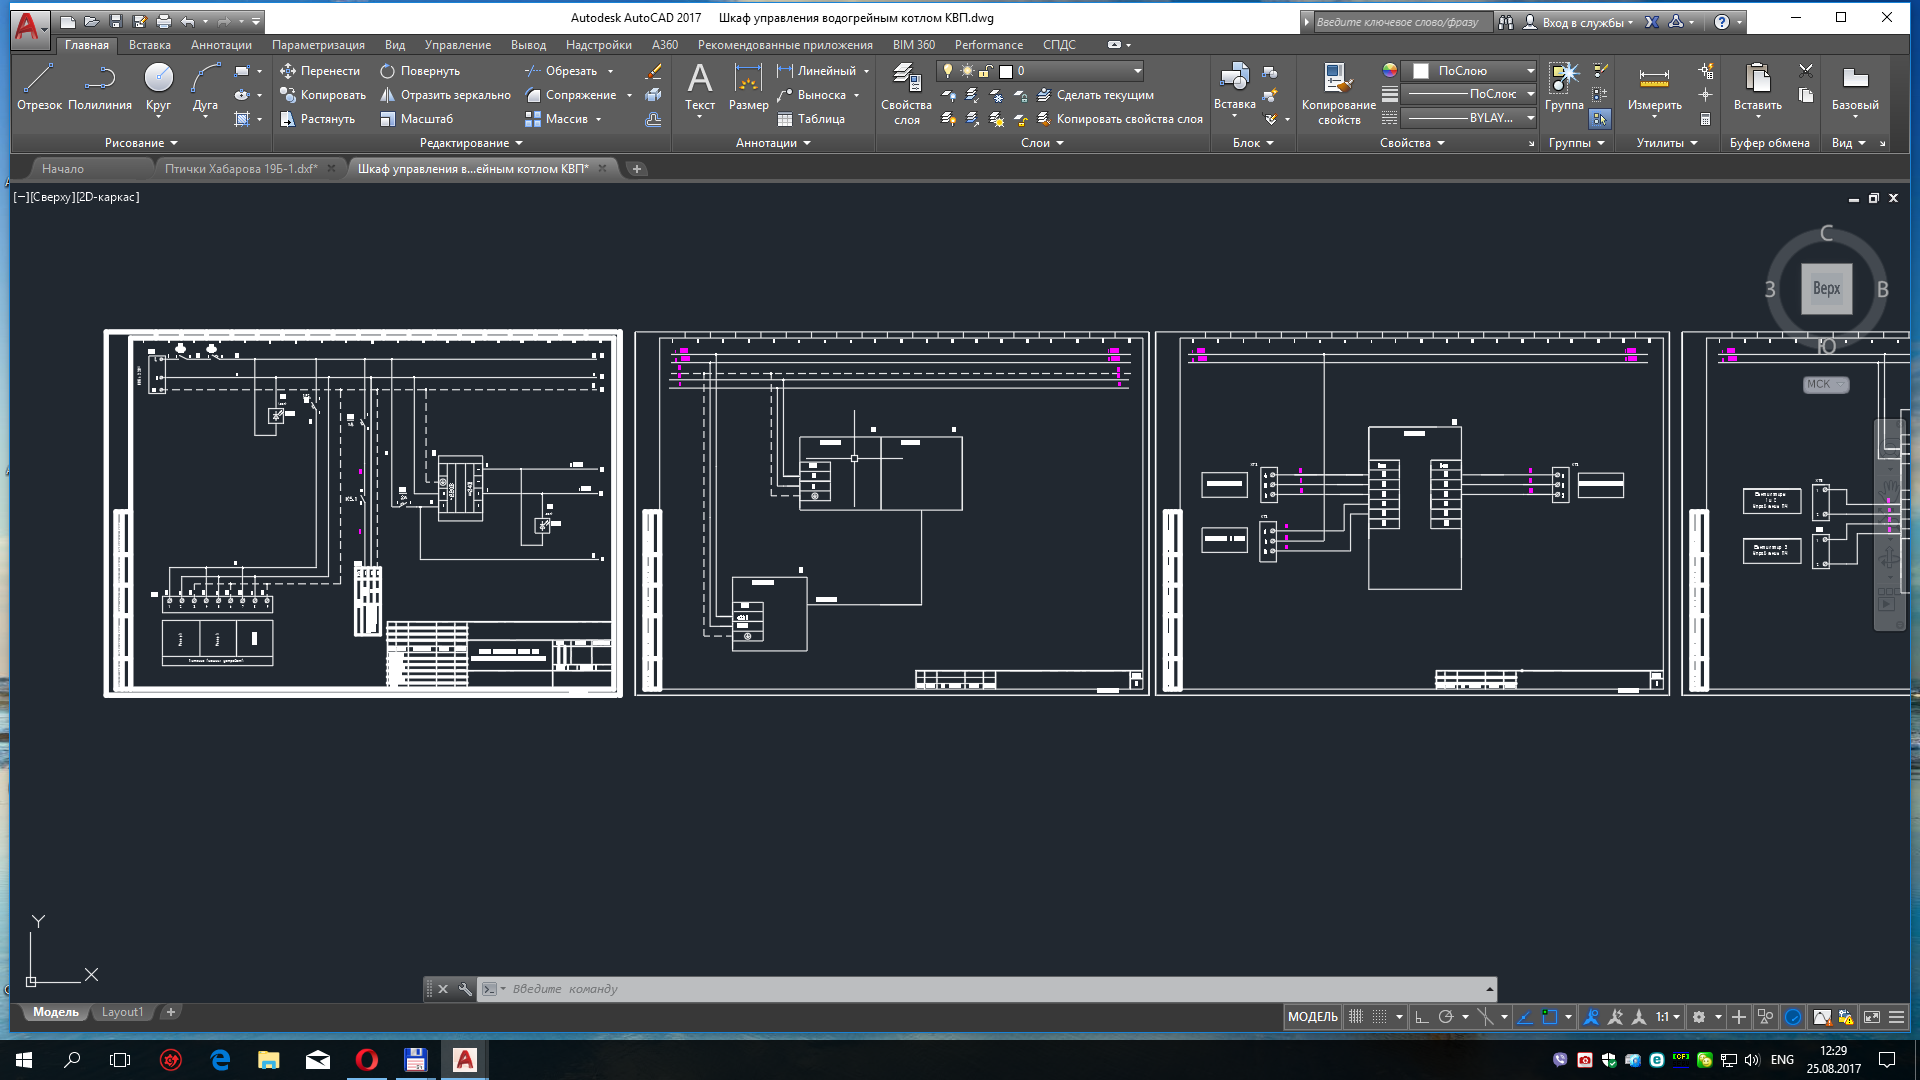Click the Перенести (Move) tool

click(320, 71)
